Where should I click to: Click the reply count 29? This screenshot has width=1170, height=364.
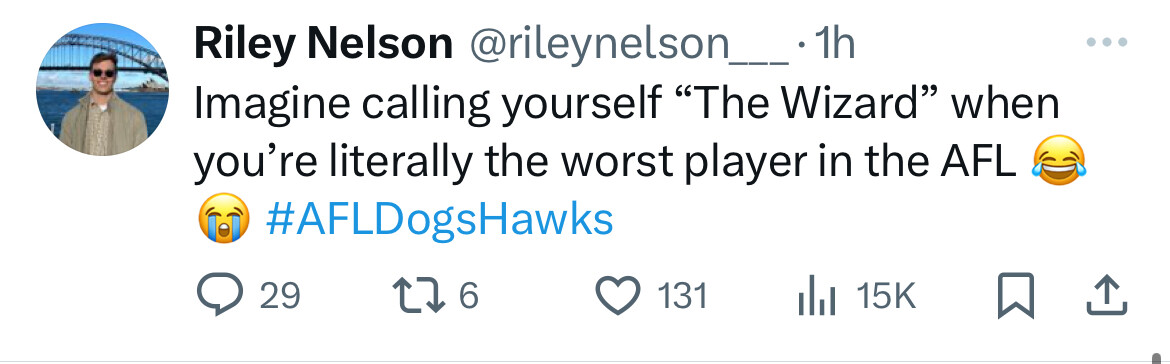coord(280,296)
